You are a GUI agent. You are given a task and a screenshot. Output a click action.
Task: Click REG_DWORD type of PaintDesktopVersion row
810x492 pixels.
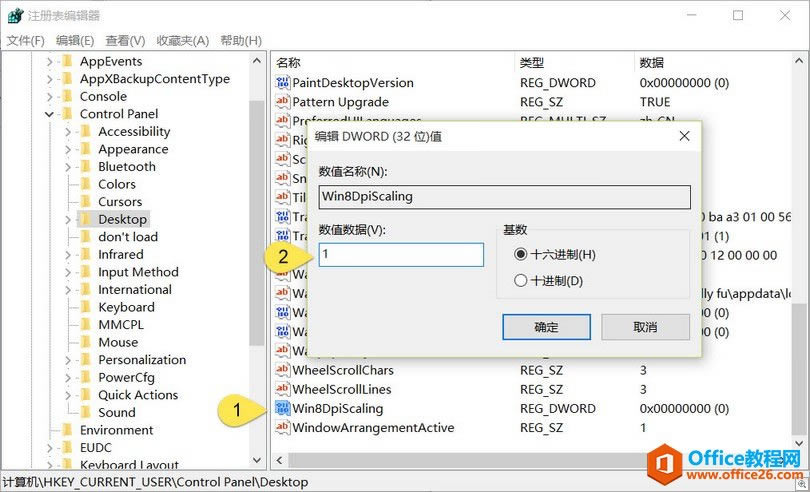(557, 83)
